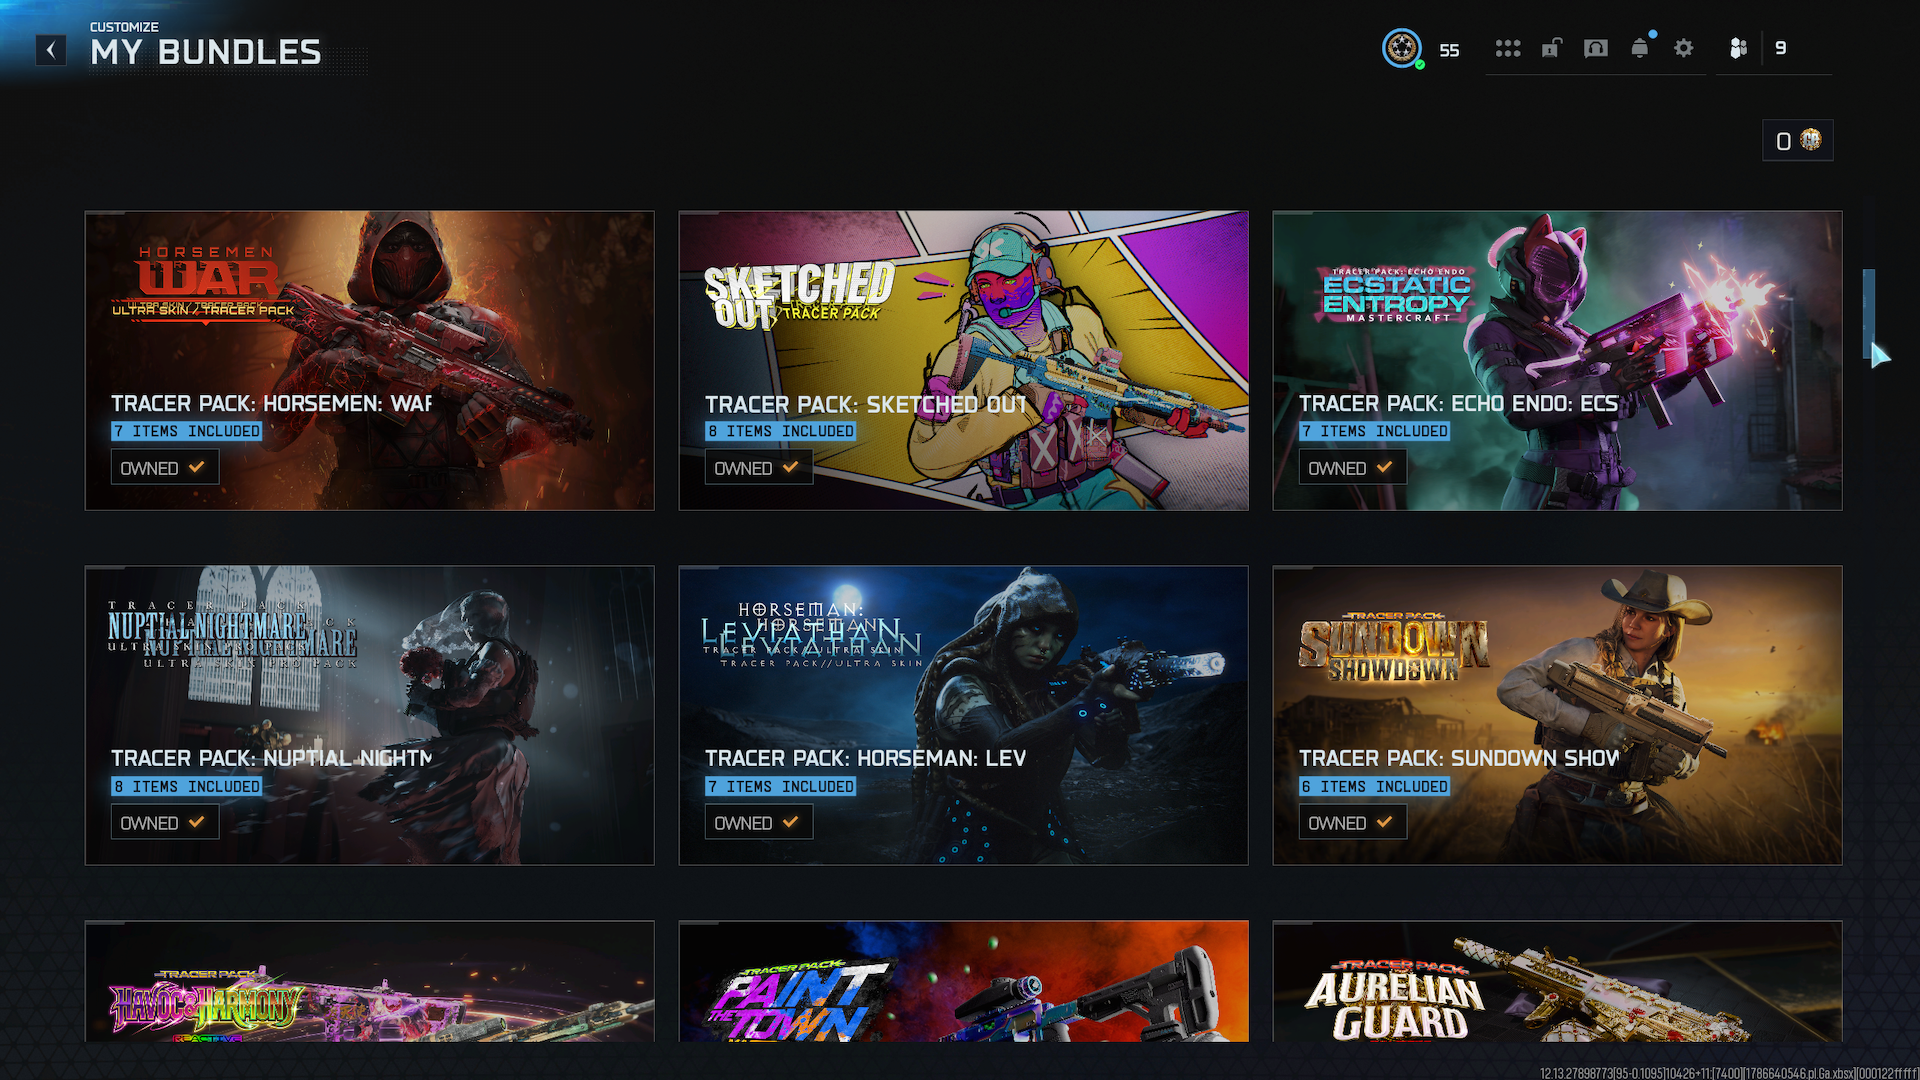Image resolution: width=1920 pixels, height=1080 pixels.
Task: Click OWNED on the Horsemen: War bundle
Action: [165, 467]
